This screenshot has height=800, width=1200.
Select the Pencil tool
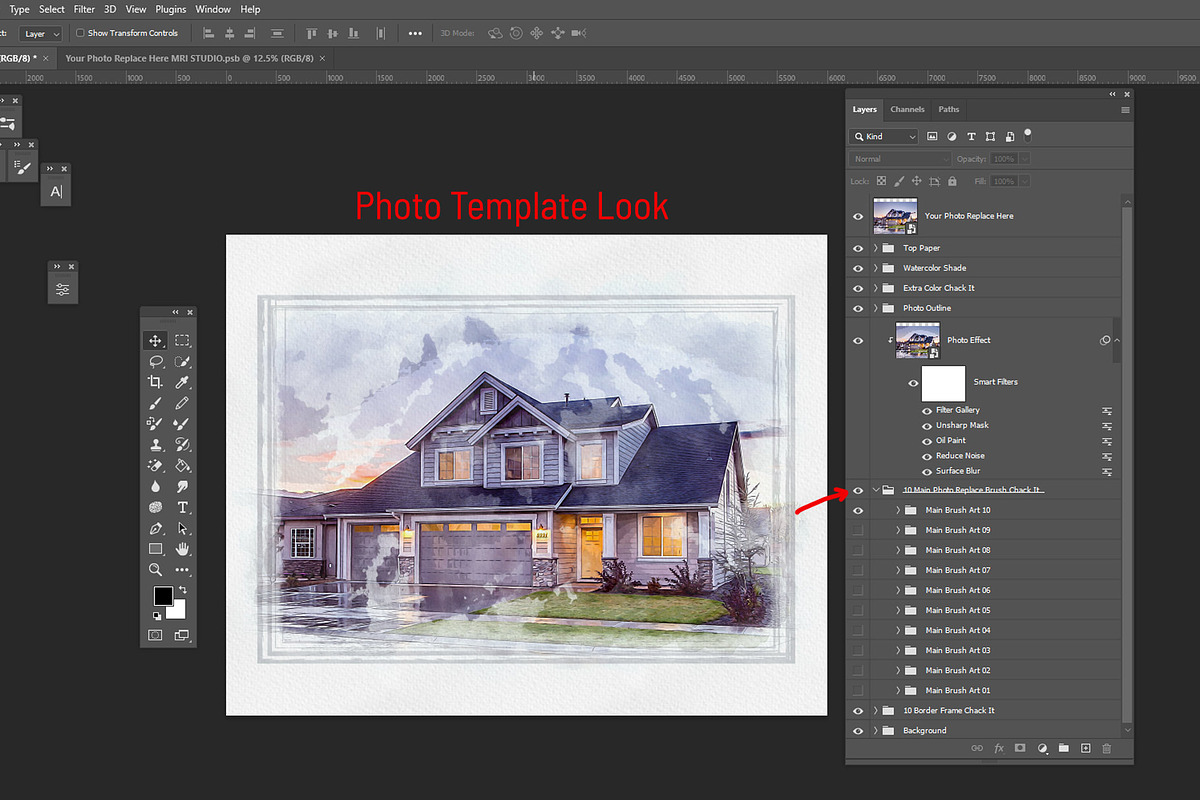pos(182,403)
